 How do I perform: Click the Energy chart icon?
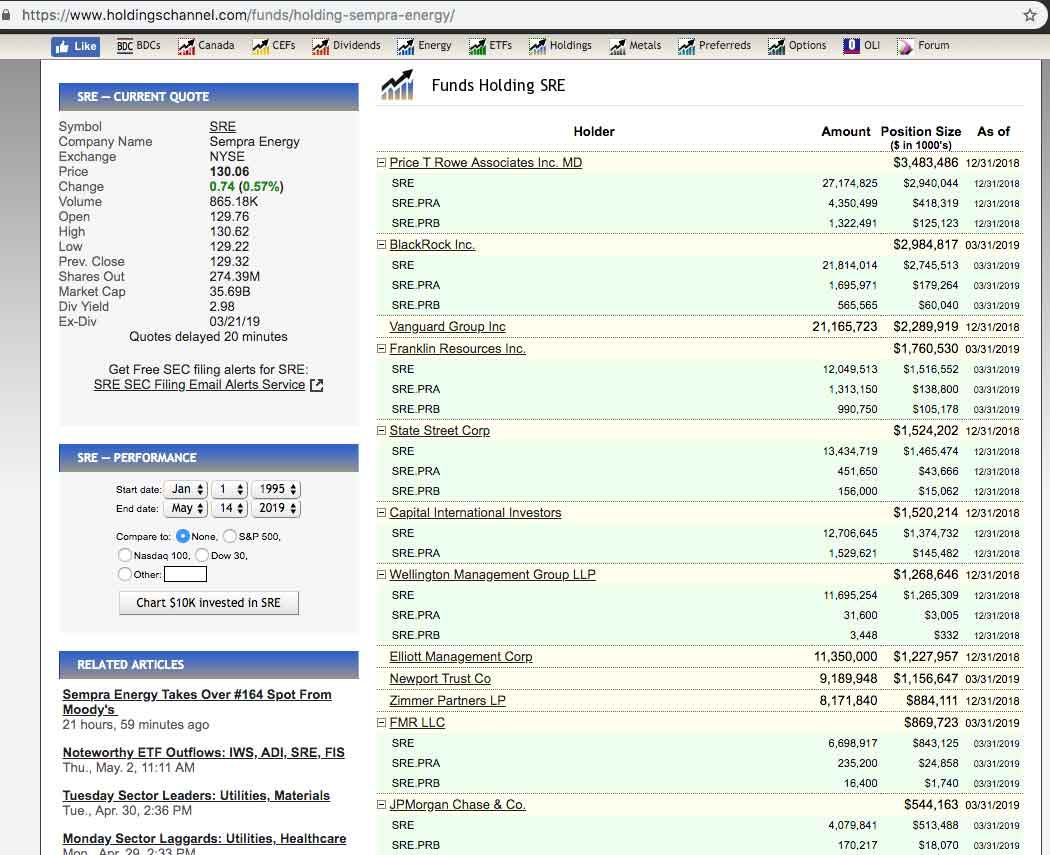tap(406, 46)
